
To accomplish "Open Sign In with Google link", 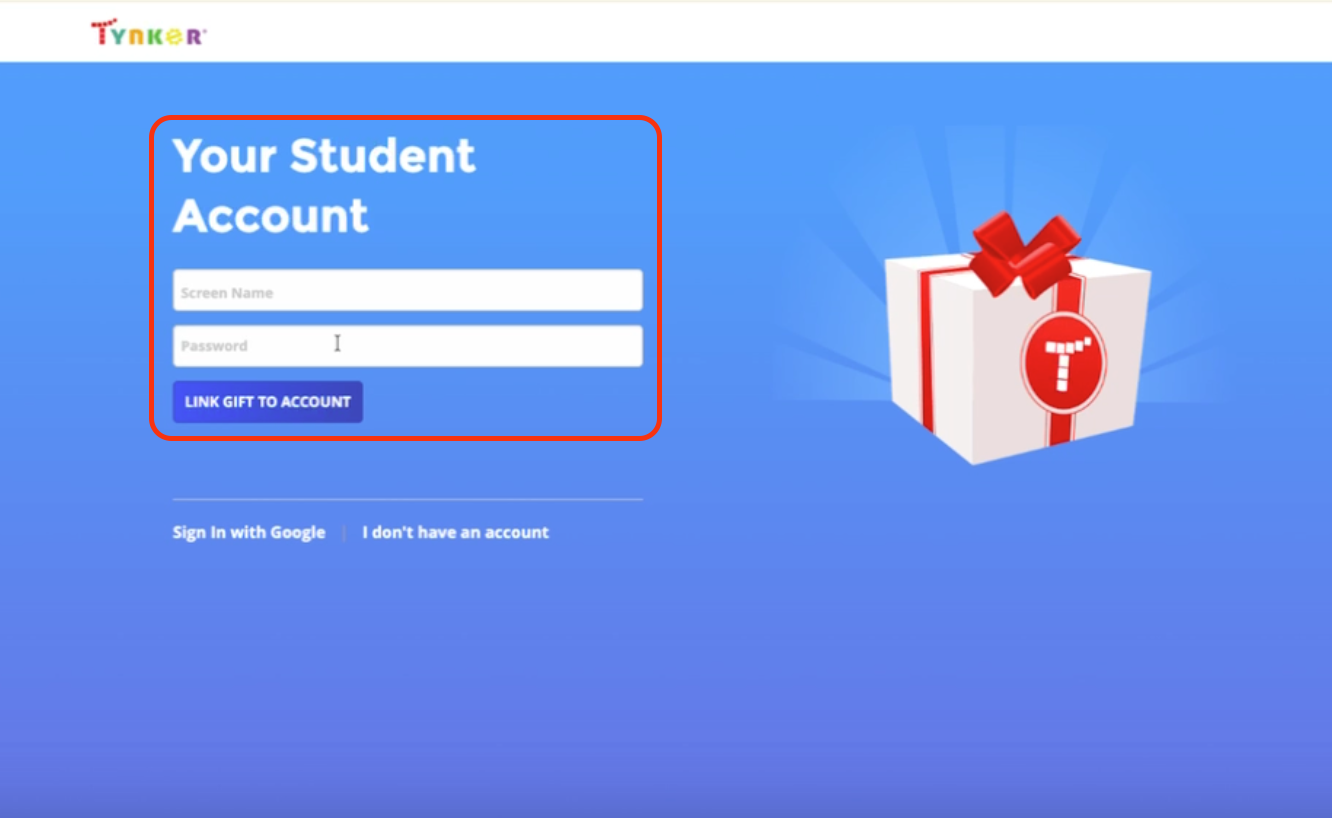I will [x=249, y=532].
